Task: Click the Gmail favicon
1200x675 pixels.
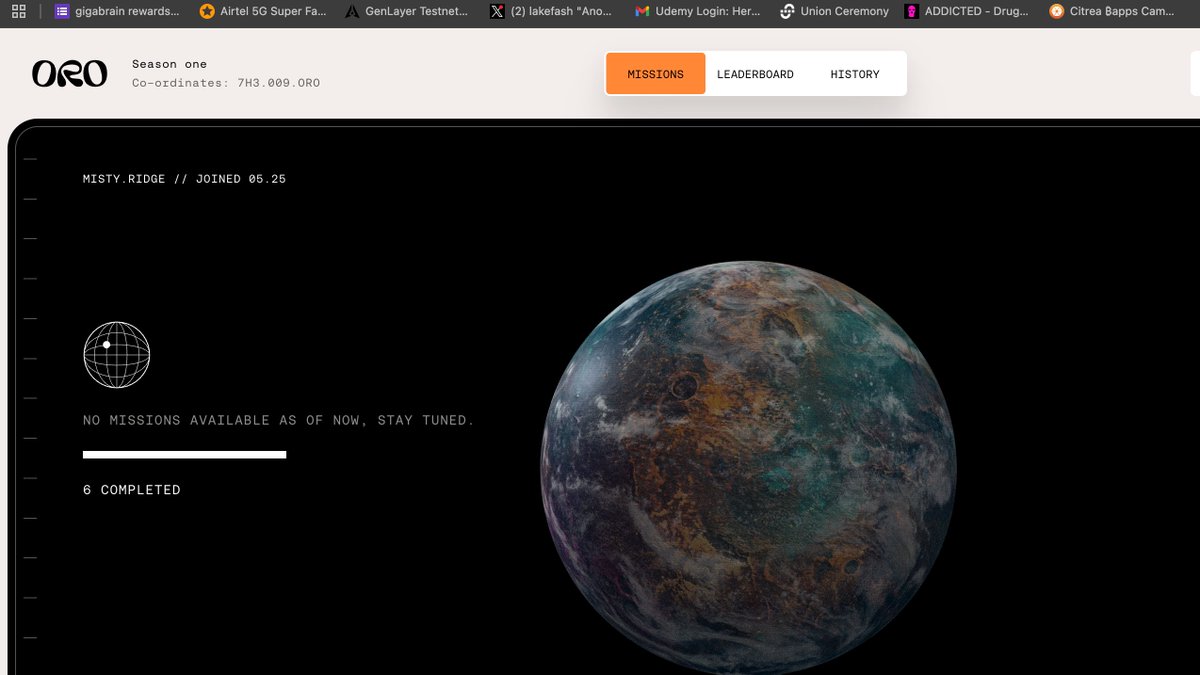Action: point(642,12)
